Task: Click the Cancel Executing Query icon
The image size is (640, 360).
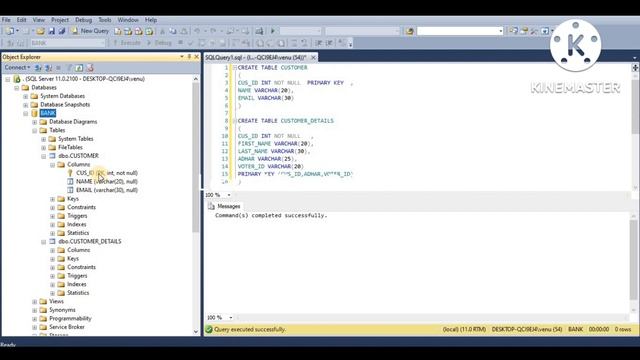Action: click(180, 43)
